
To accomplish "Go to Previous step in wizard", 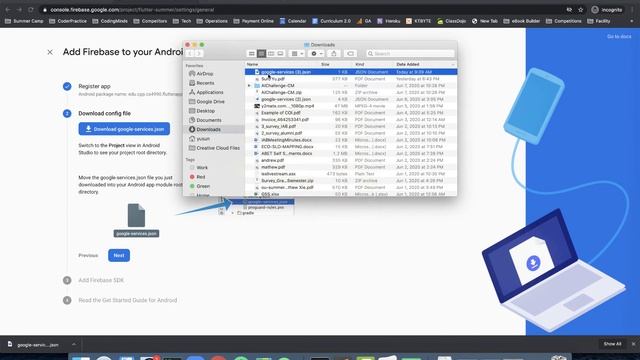I will (88, 256).
